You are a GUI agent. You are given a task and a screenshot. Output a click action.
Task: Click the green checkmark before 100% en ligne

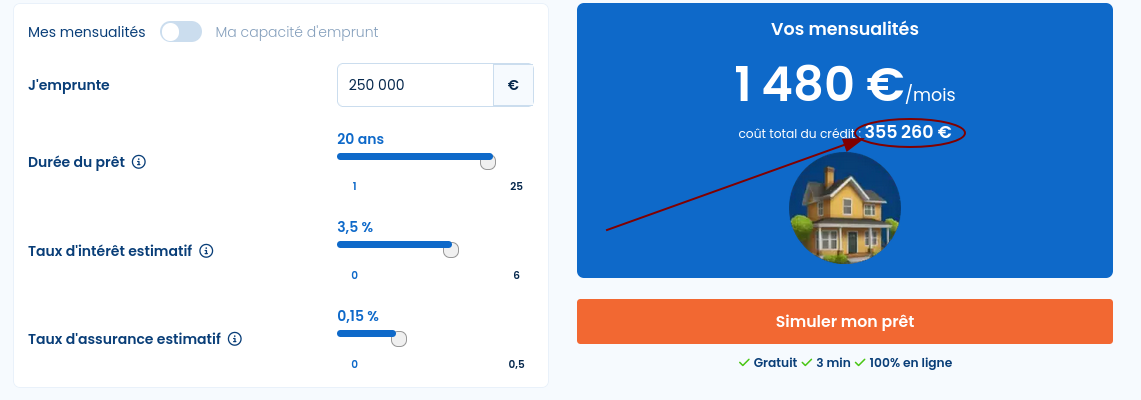tap(860, 363)
